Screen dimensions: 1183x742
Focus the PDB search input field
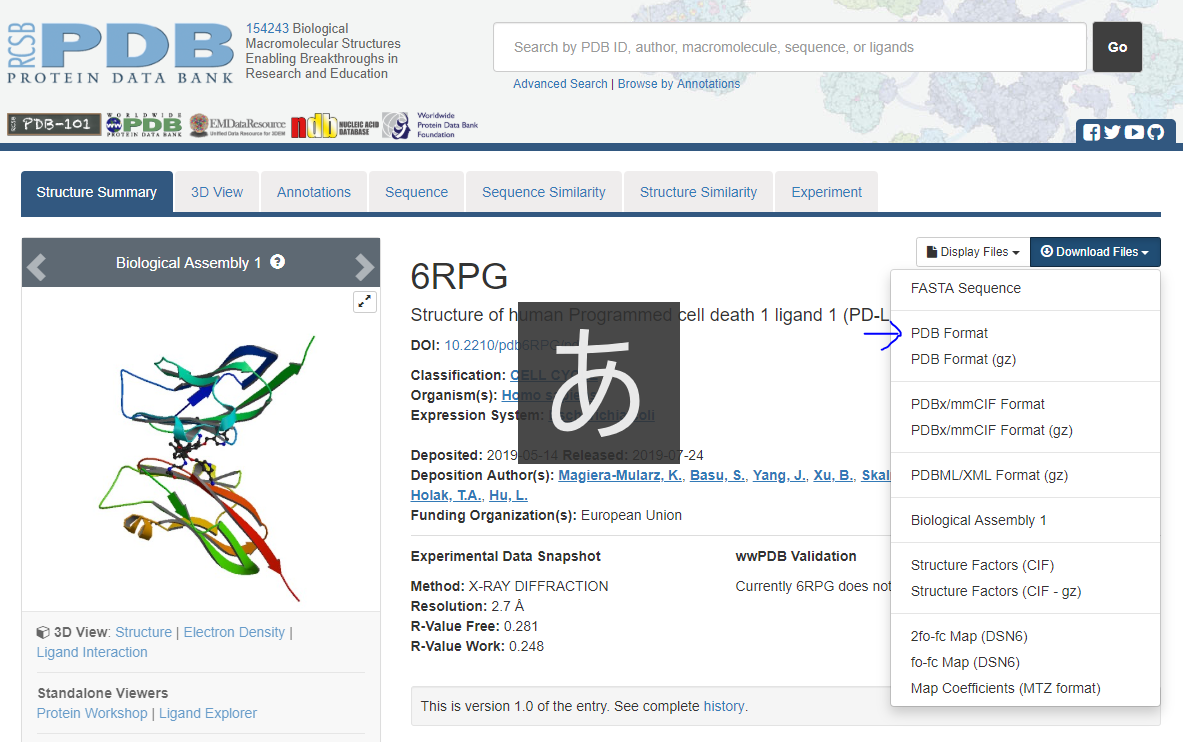pos(790,47)
